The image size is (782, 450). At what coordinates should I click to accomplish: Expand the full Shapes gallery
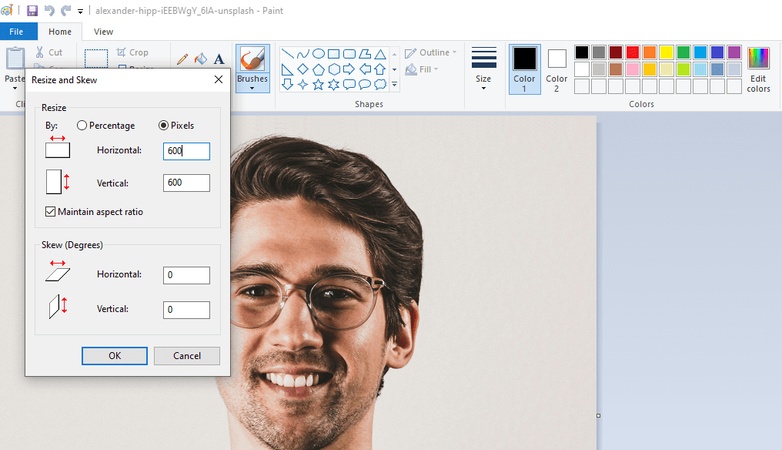pos(394,84)
